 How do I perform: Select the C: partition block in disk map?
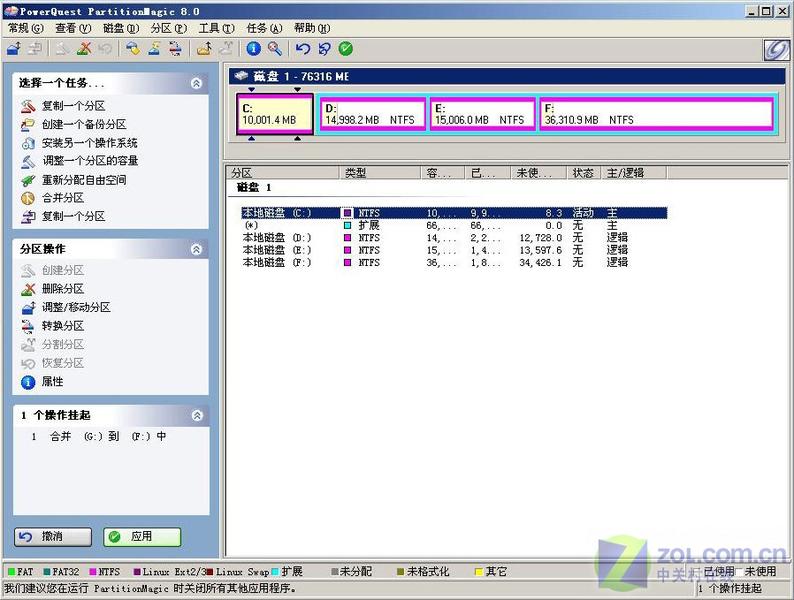pos(275,114)
